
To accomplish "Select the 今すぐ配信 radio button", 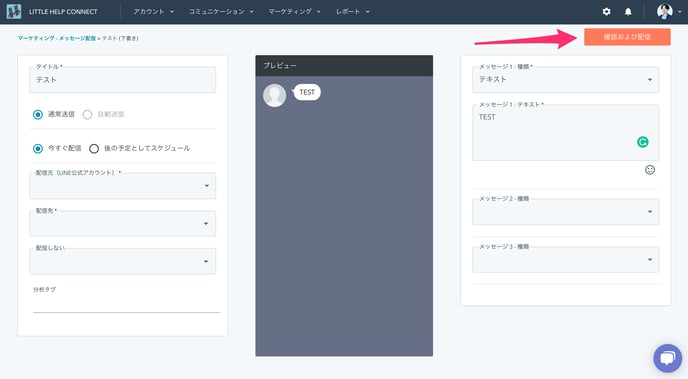I will (38, 149).
